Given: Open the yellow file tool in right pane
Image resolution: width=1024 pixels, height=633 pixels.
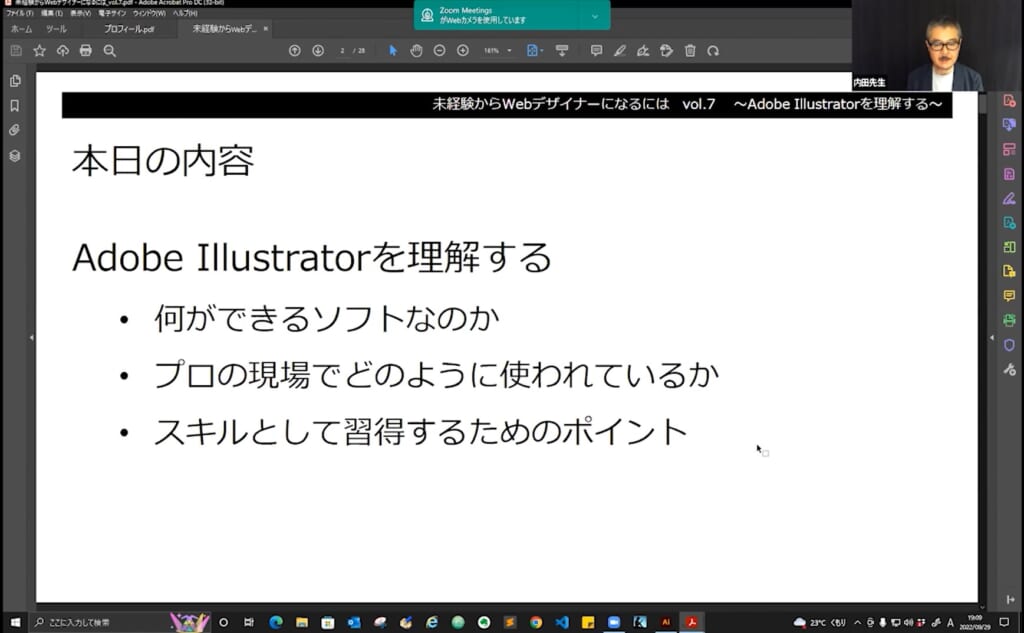Looking at the screenshot, I should 1009,271.
